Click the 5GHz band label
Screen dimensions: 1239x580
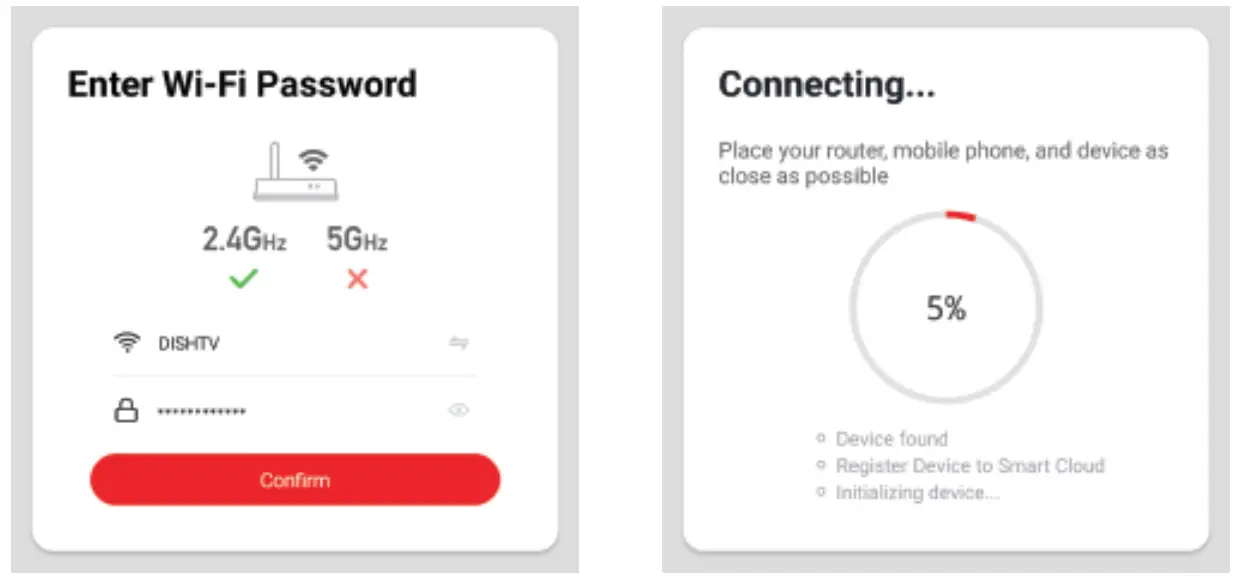[x=357, y=240]
